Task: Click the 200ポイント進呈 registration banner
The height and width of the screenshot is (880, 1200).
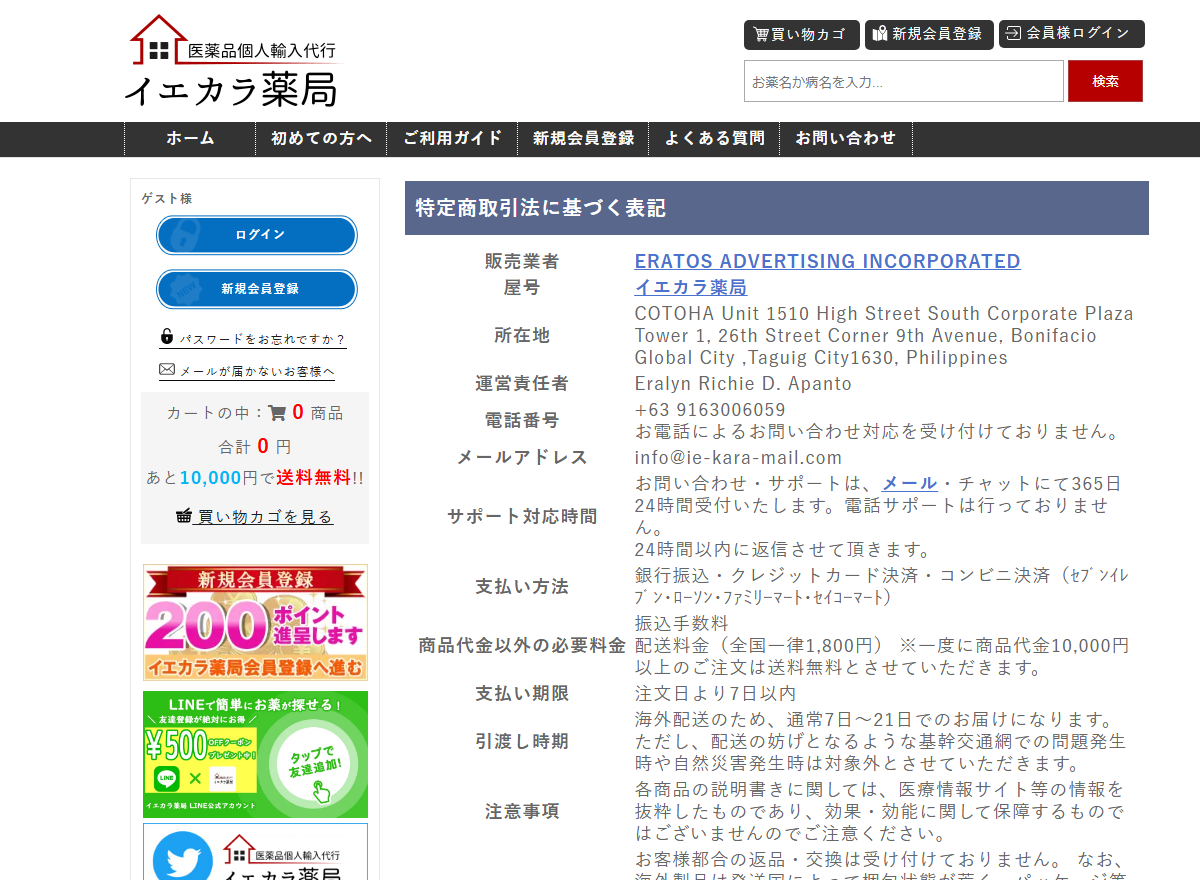Action: point(255,622)
